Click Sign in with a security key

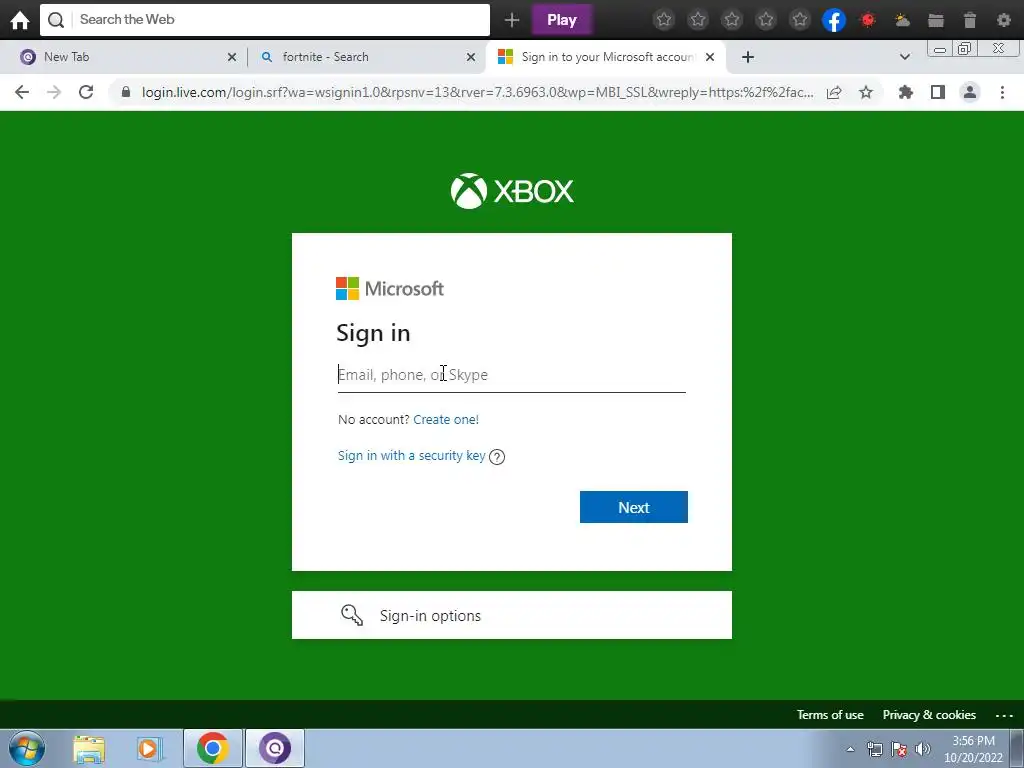[x=411, y=455]
